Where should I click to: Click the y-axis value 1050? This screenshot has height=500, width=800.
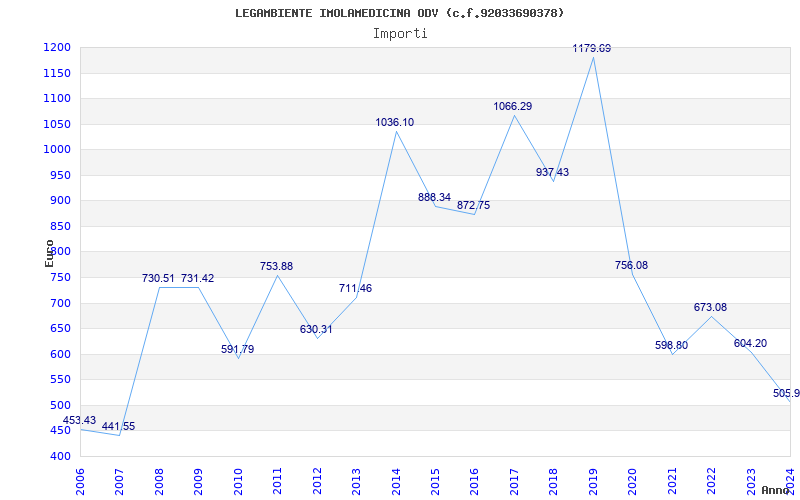pos(57,124)
